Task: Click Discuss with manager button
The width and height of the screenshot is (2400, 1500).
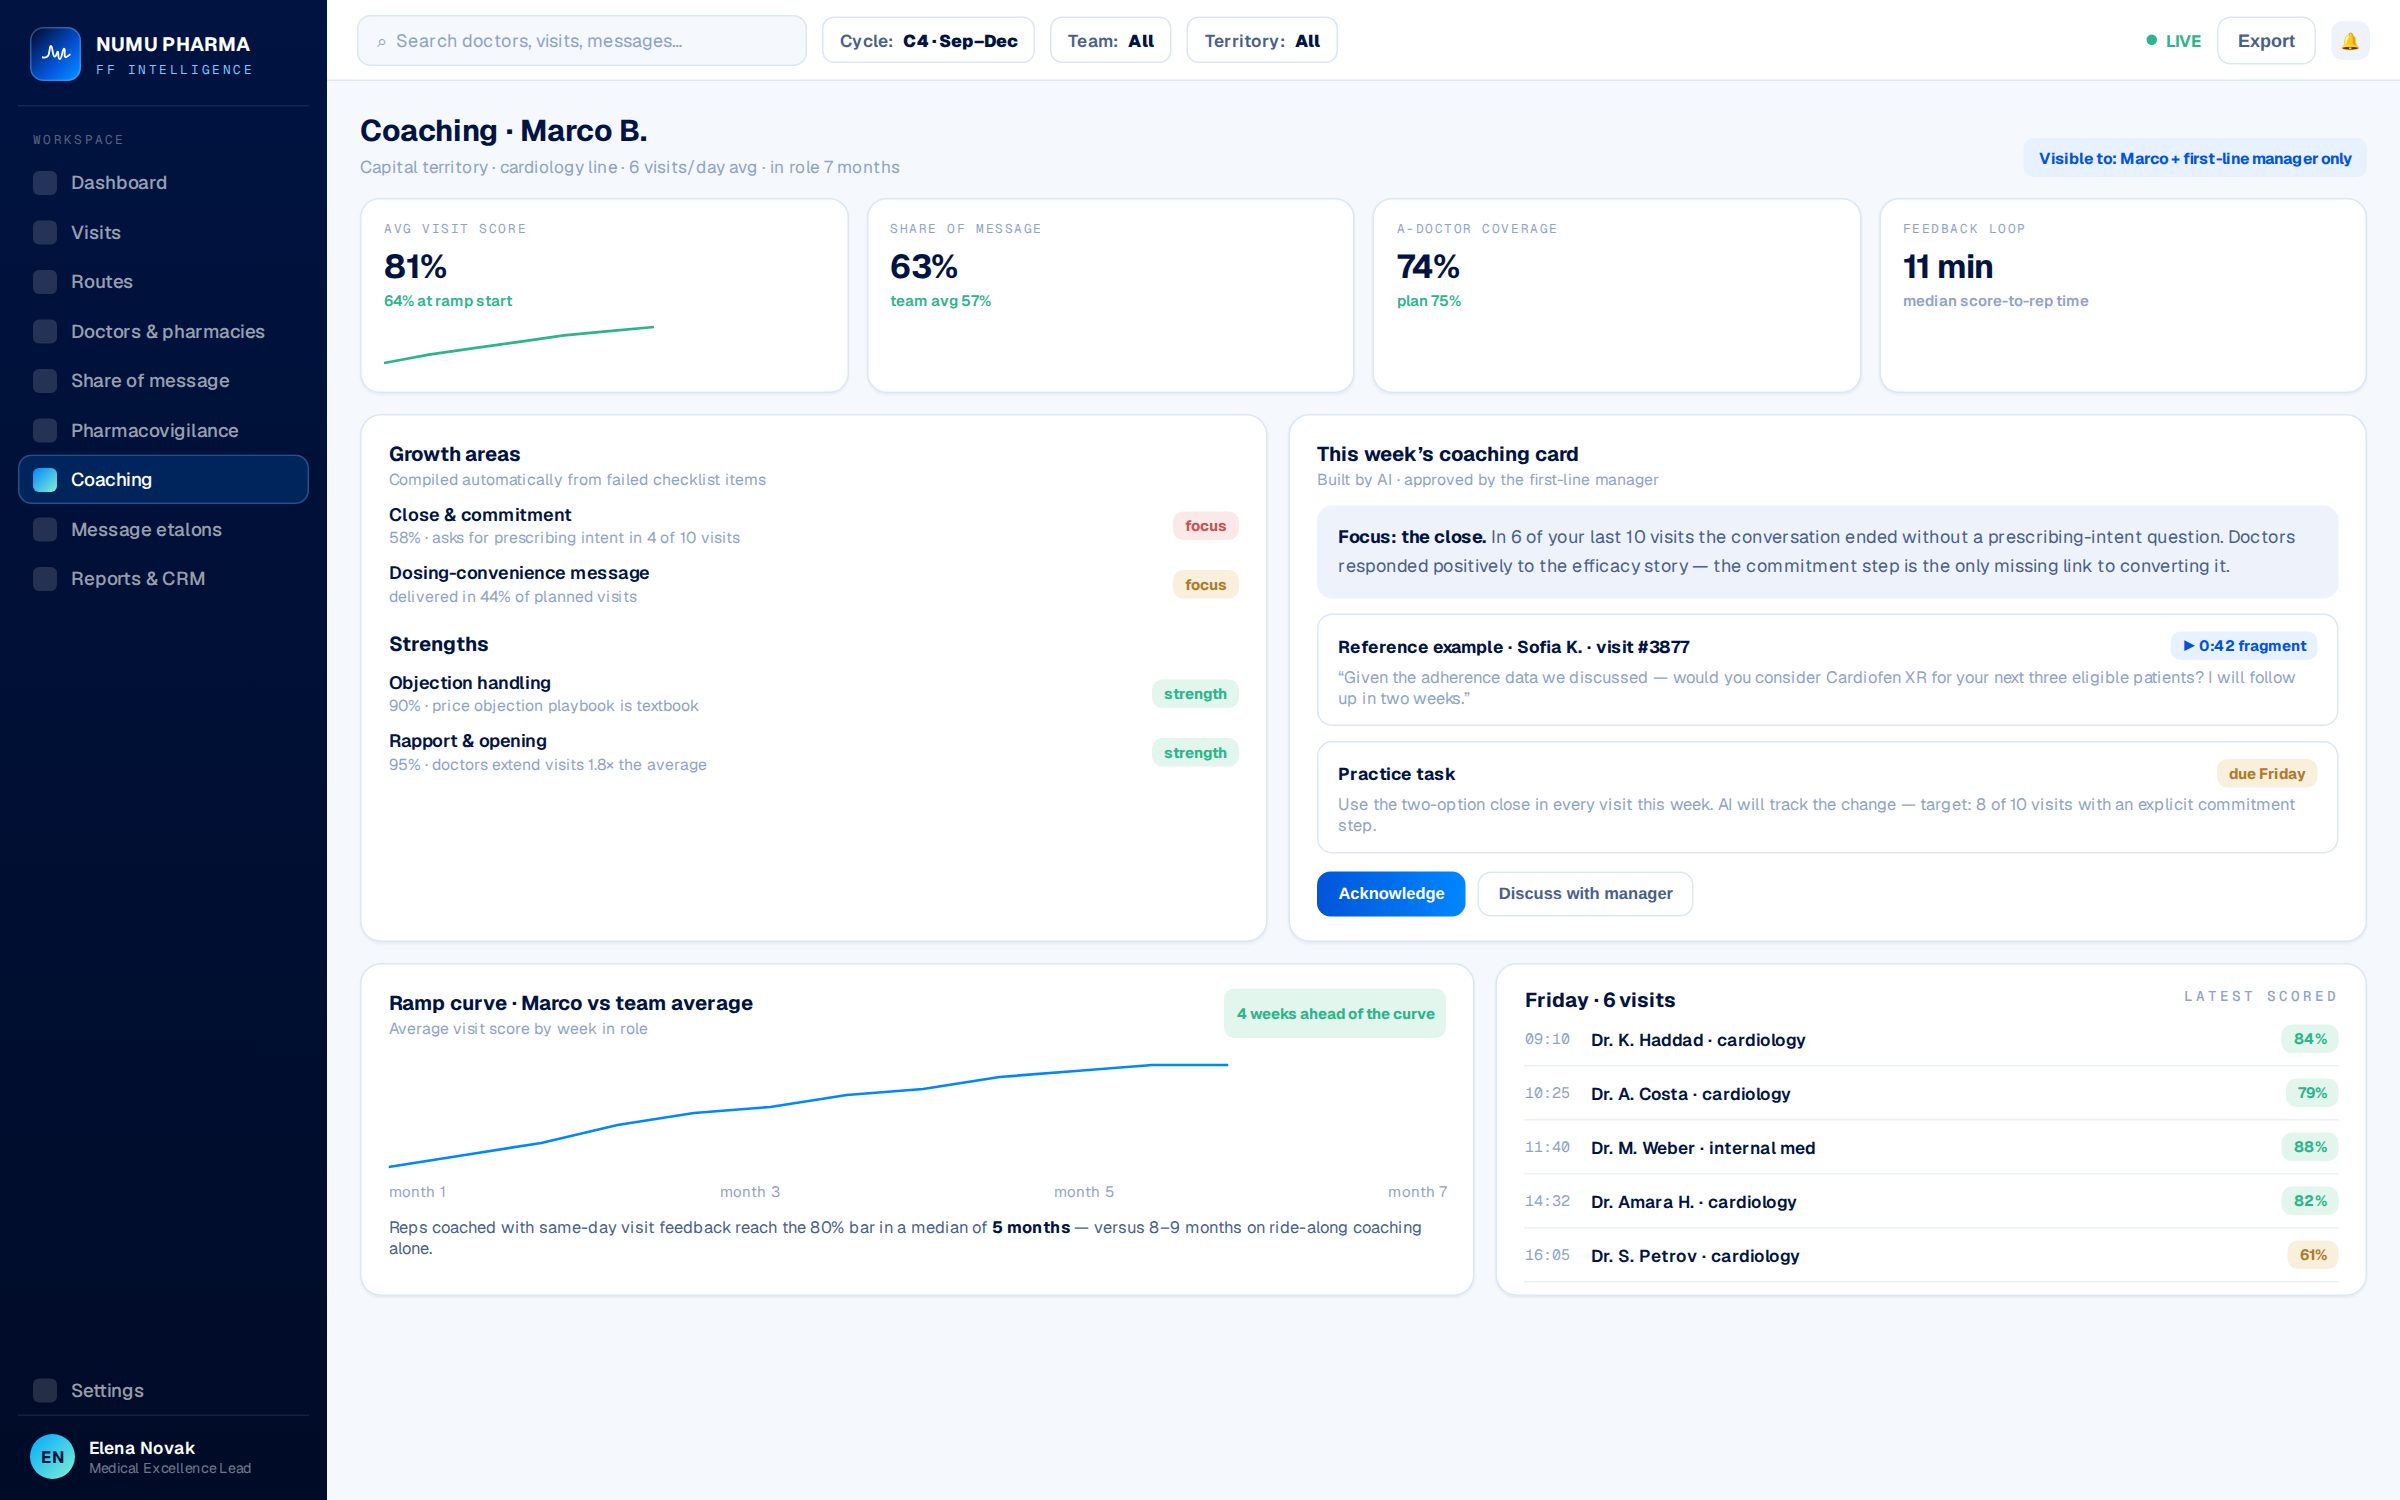Action: pos(1585,894)
